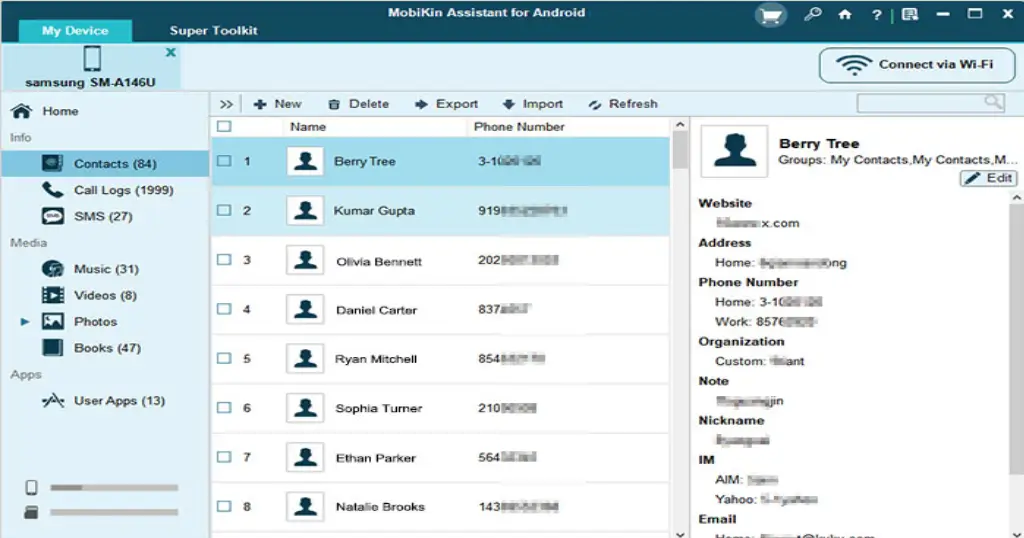Image resolution: width=1024 pixels, height=538 pixels.
Task: Click the contact list scrollbar thumb
Action: pyautogui.click(x=680, y=150)
